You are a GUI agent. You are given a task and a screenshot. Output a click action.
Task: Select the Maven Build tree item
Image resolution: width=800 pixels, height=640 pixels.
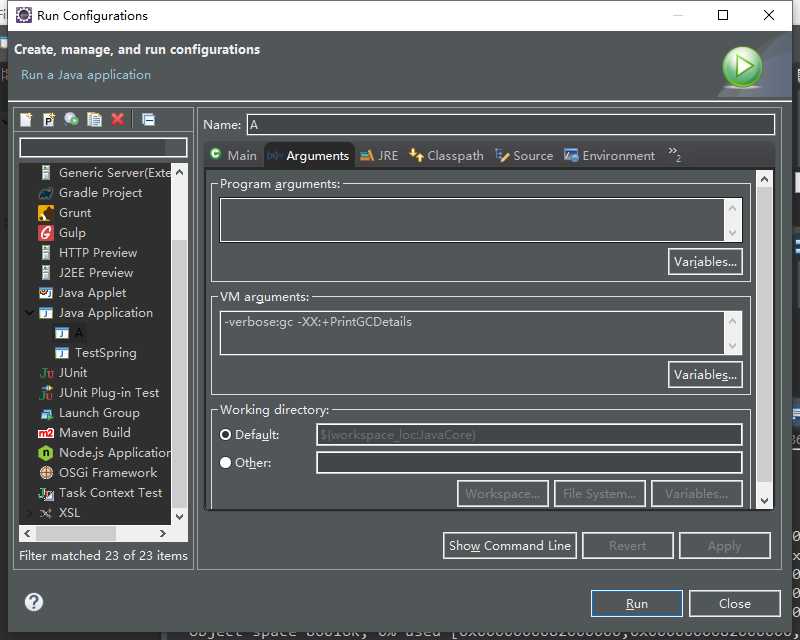(x=94, y=433)
